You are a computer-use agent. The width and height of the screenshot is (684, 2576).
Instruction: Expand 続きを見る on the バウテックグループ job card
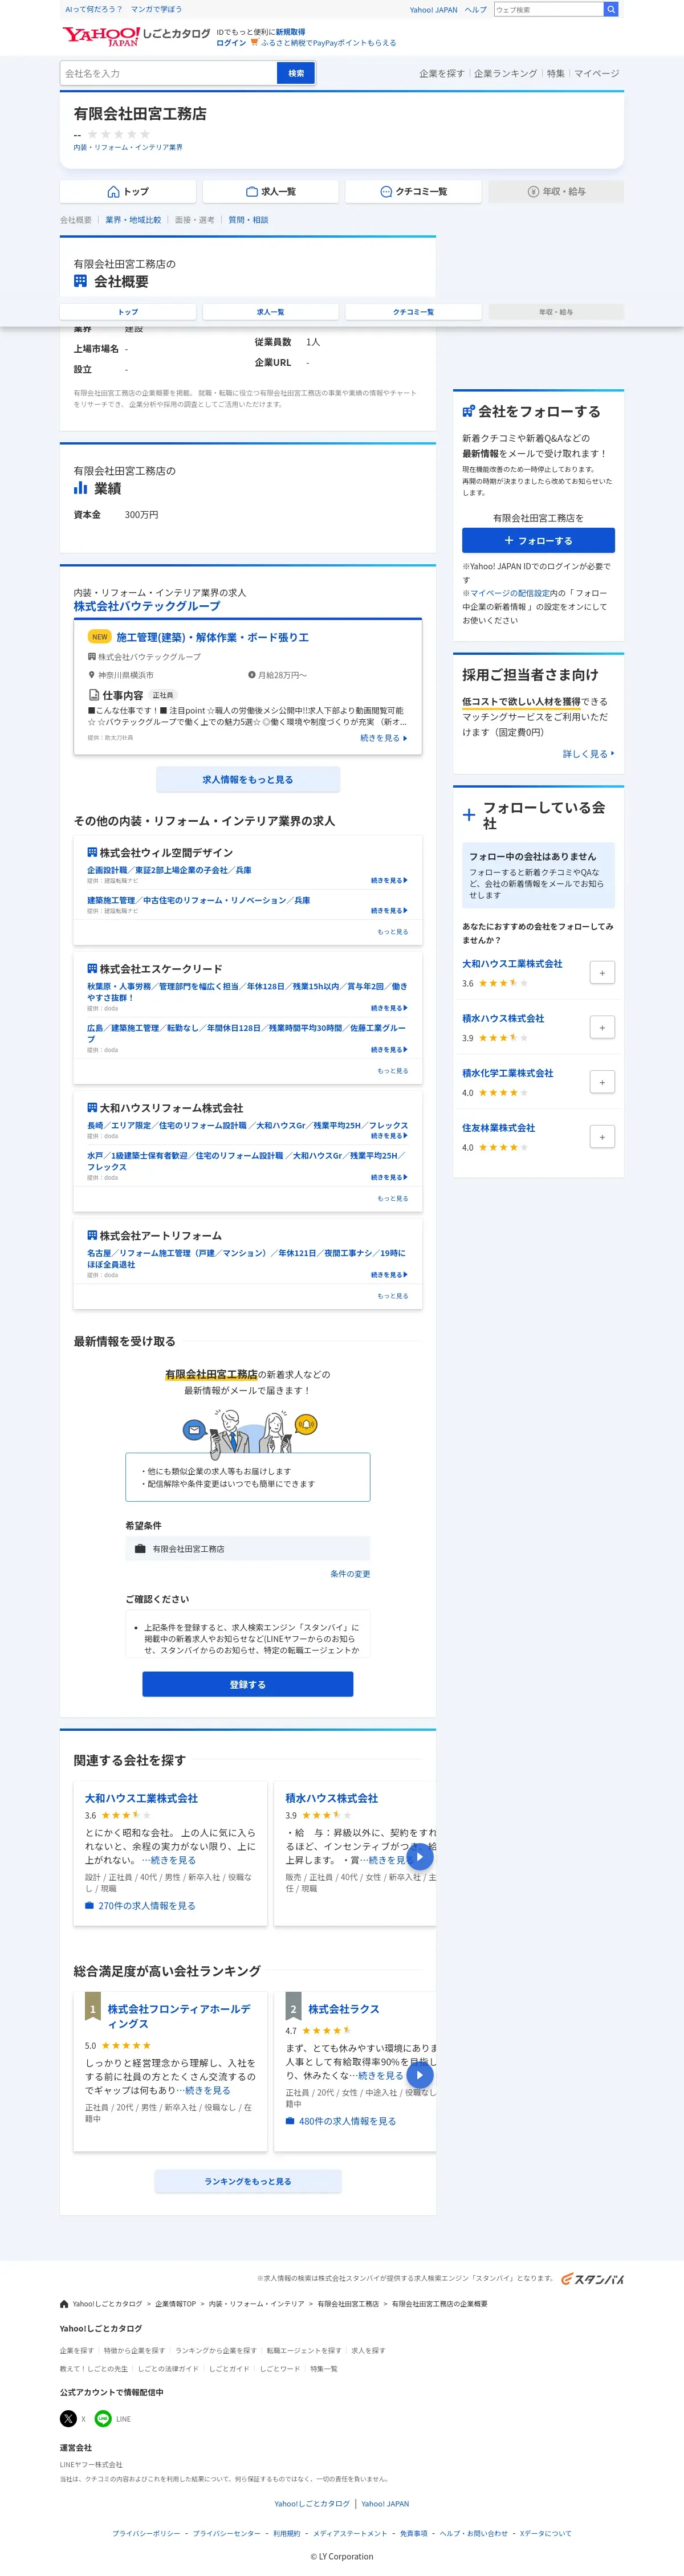click(x=384, y=738)
